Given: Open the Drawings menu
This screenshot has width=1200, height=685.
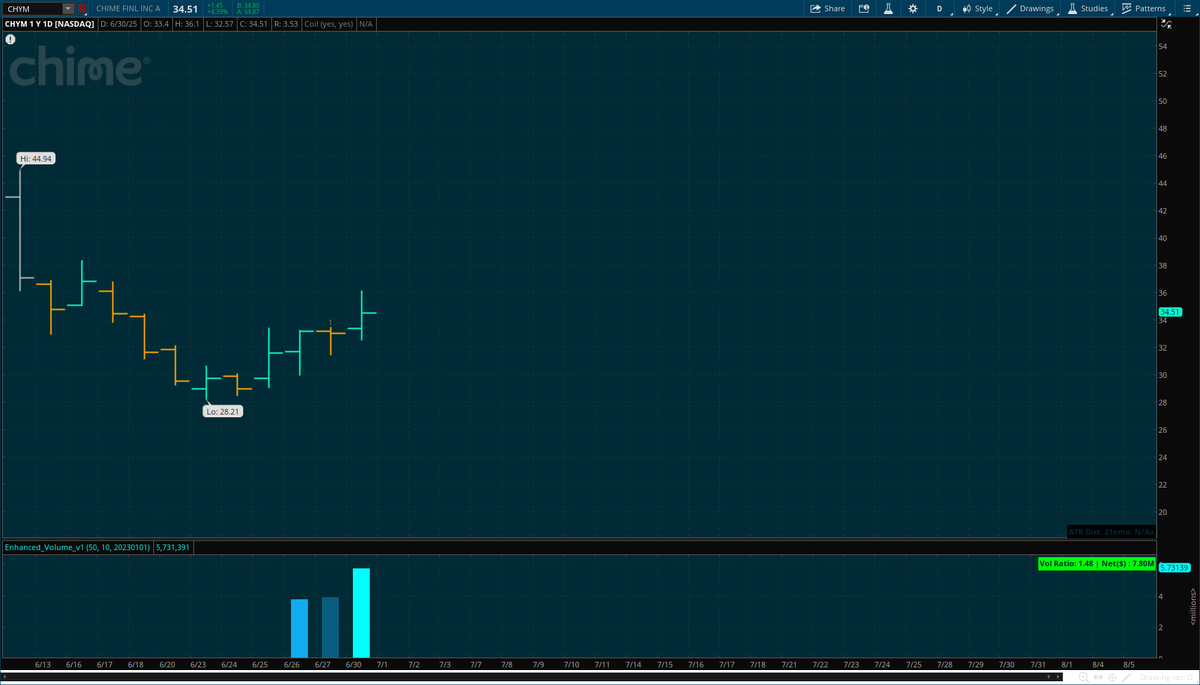Looking at the screenshot, I should [1031, 8].
